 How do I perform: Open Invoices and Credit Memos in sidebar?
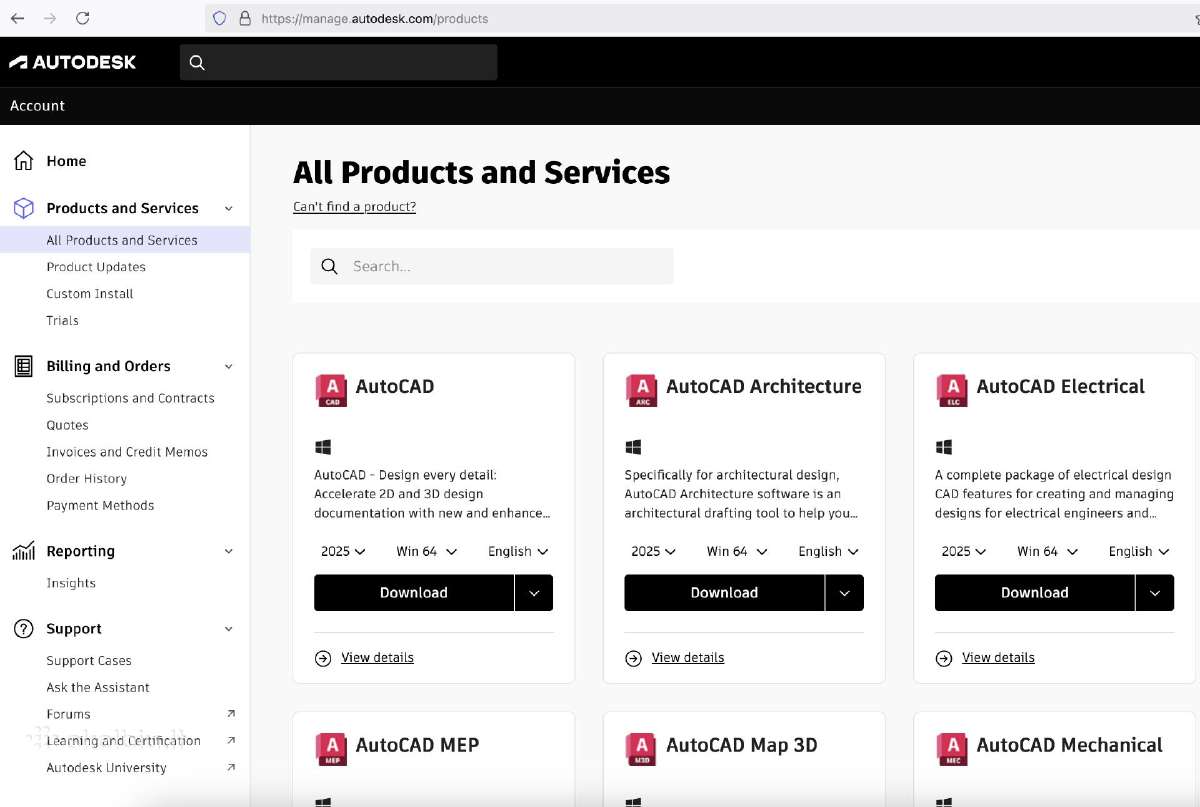pyautogui.click(x=127, y=452)
